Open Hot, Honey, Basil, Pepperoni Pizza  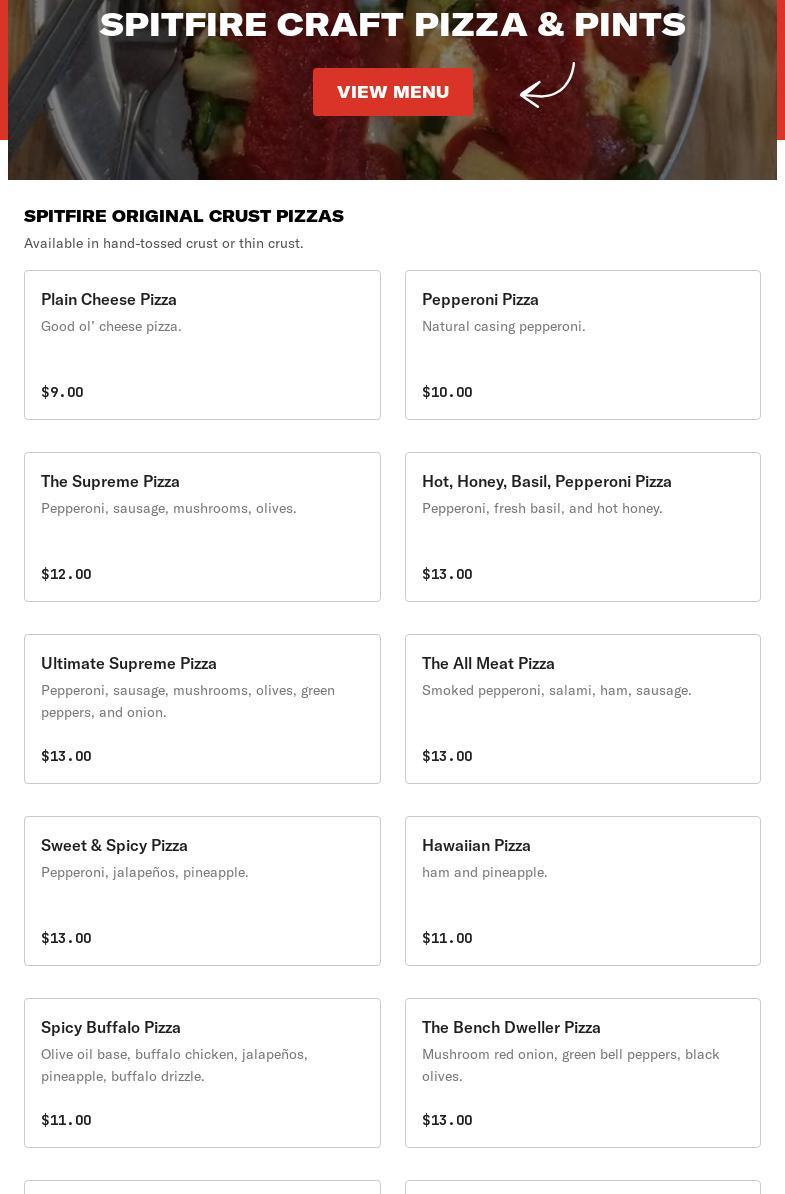(582, 527)
